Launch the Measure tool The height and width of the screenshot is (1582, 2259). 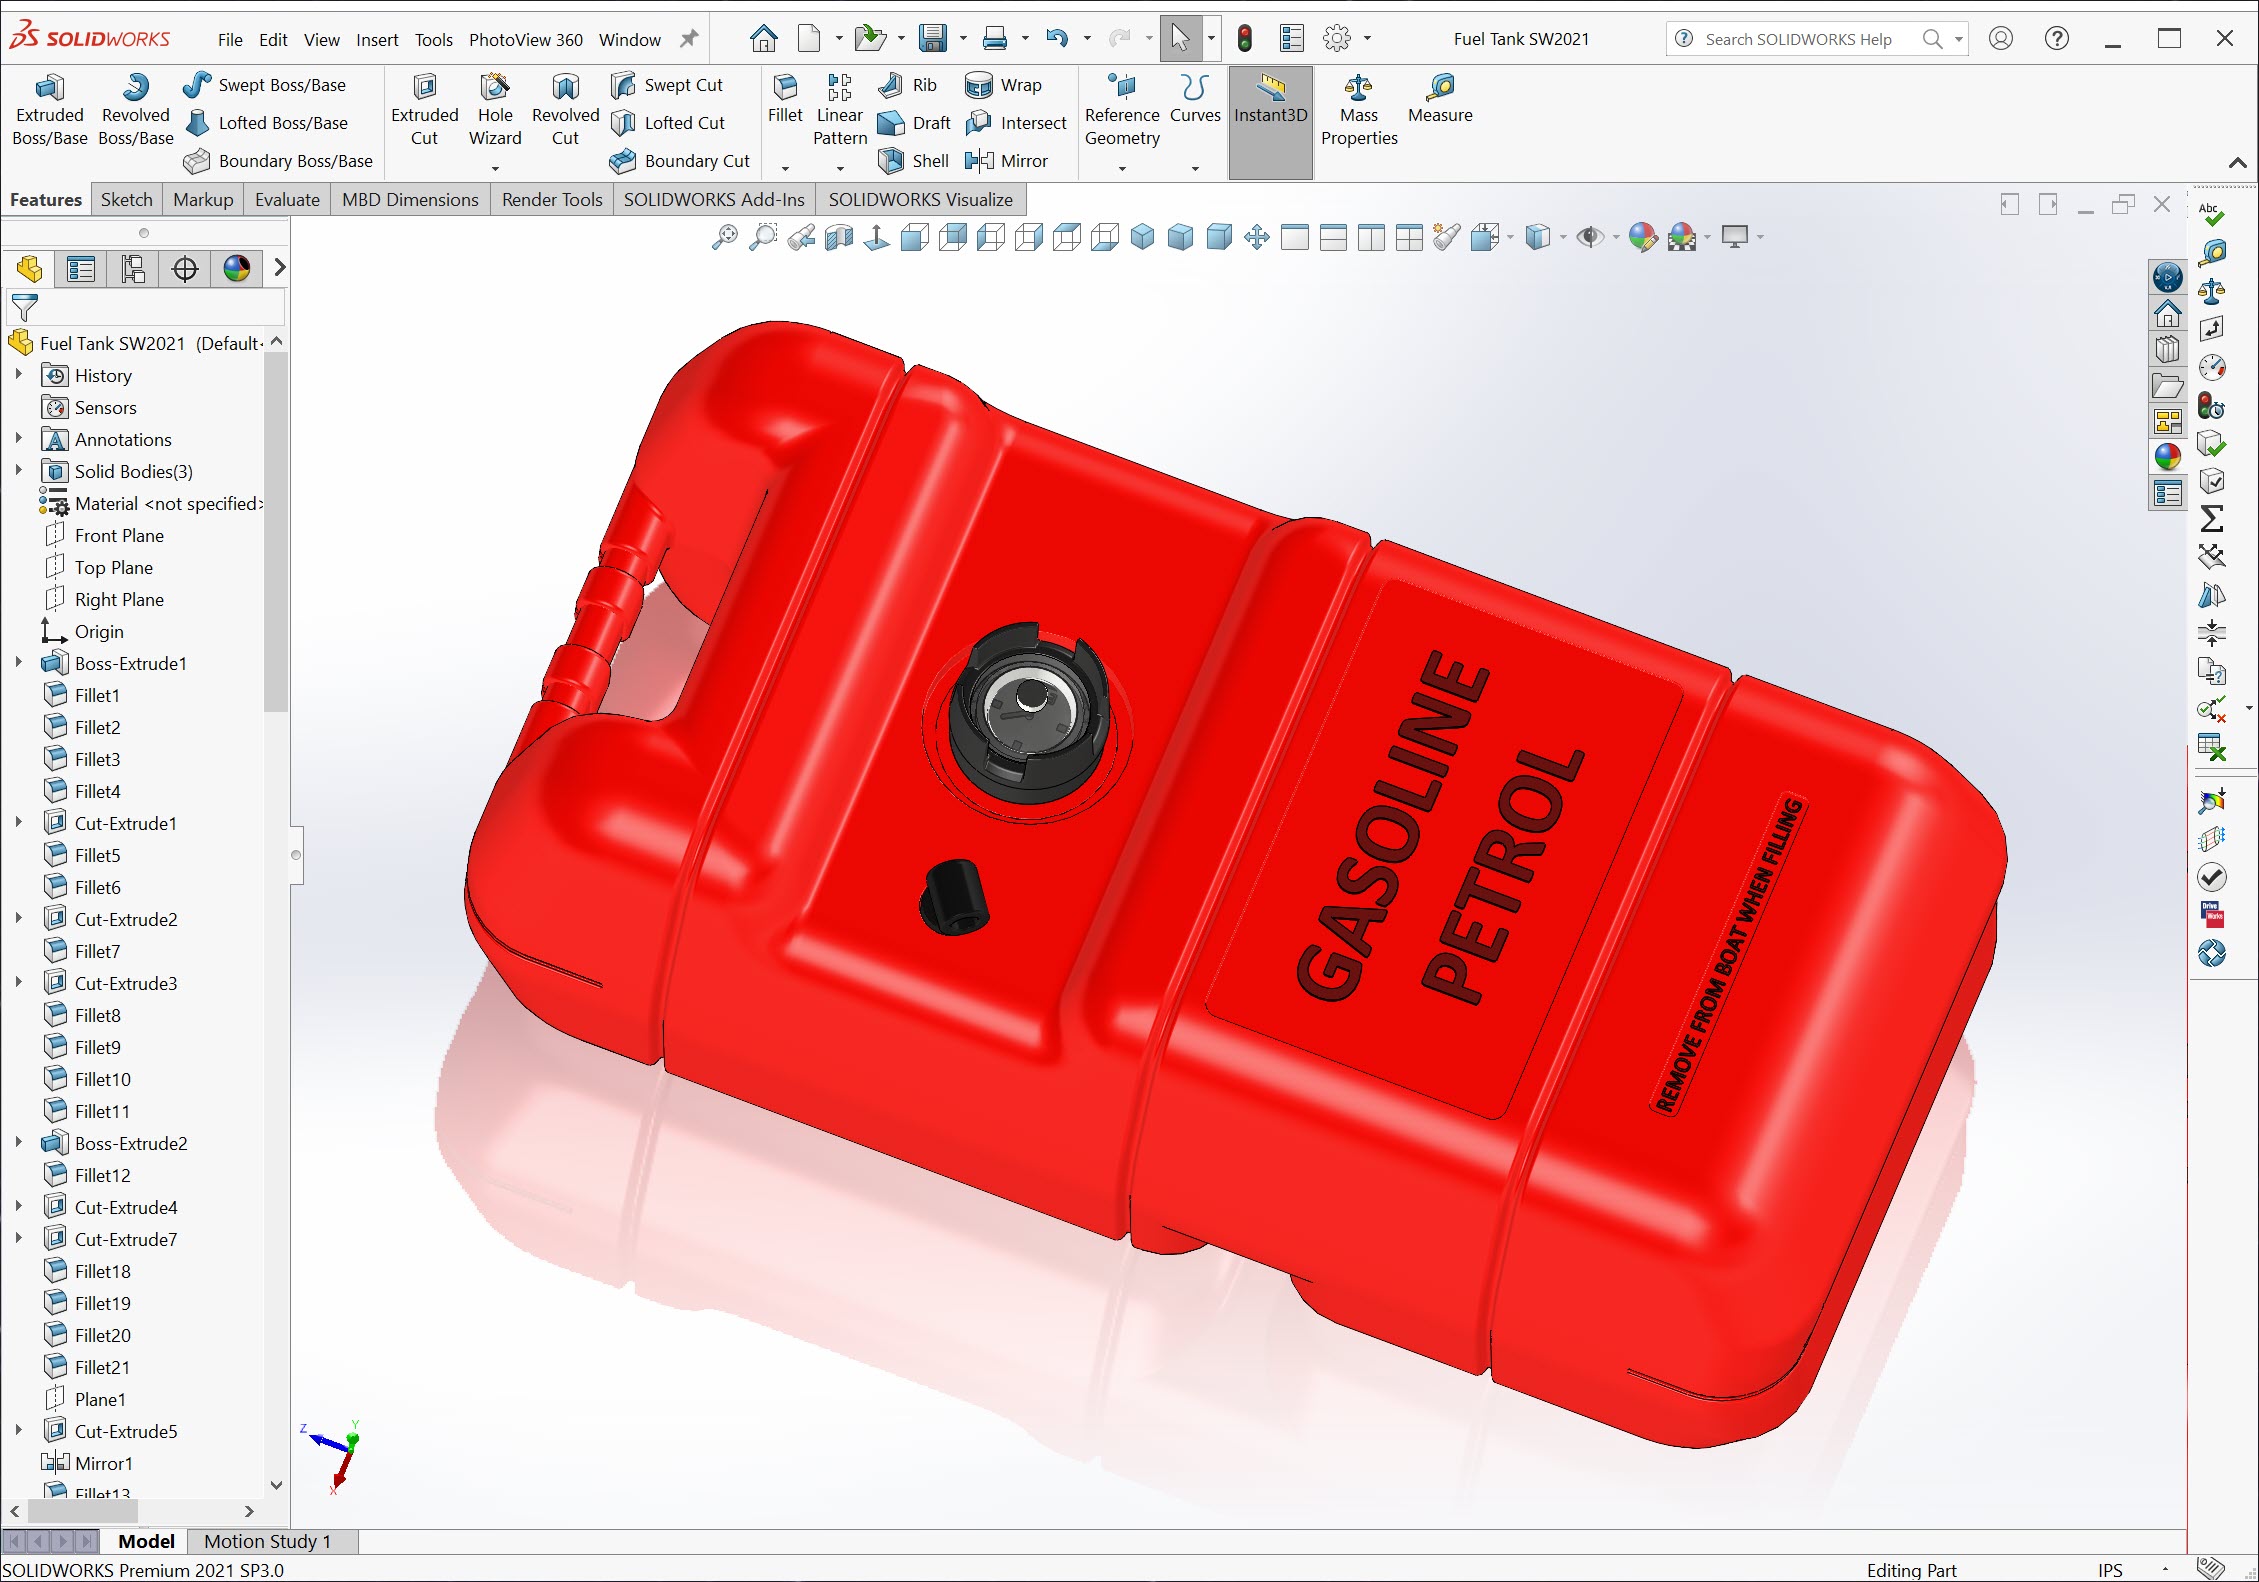[x=1440, y=98]
